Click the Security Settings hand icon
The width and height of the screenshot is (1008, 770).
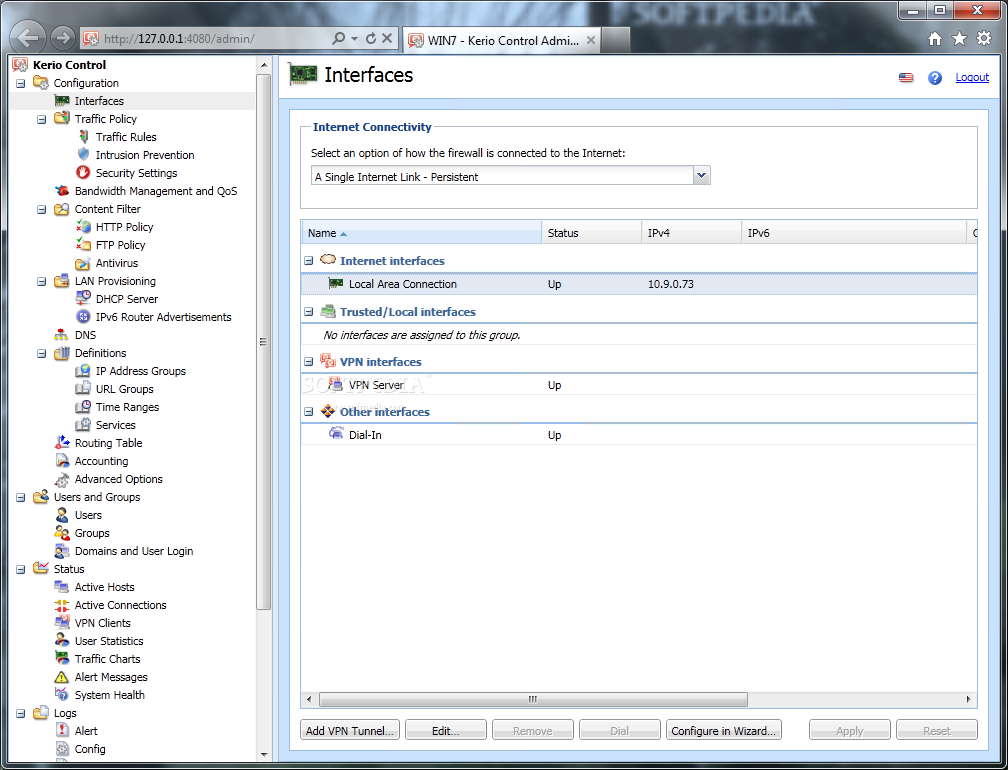(83, 172)
